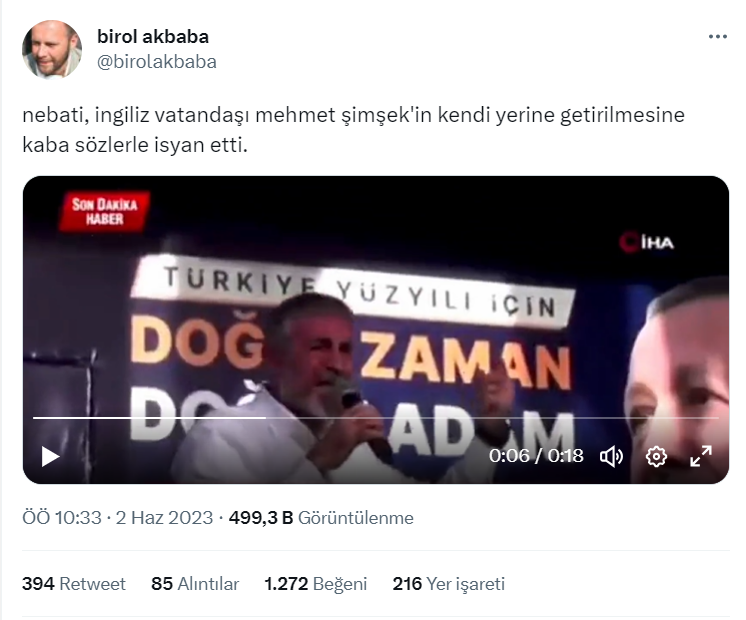Open the ÖÖ 10:33 · 2 Haz 2023 timestamp
The width and height of the screenshot is (746, 620).
pos(118,518)
